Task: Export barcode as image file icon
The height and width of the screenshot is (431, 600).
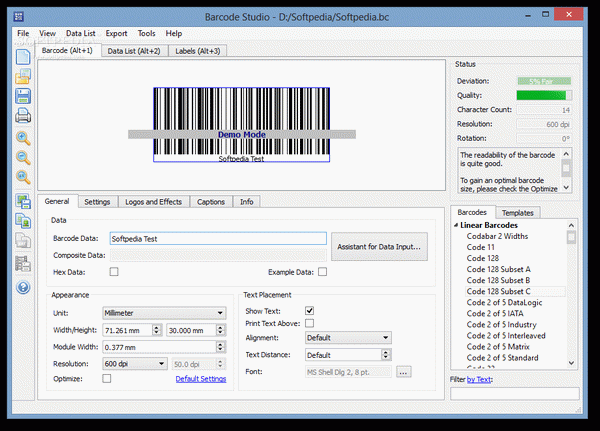Action: pyautogui.click(x=23, y=202)
